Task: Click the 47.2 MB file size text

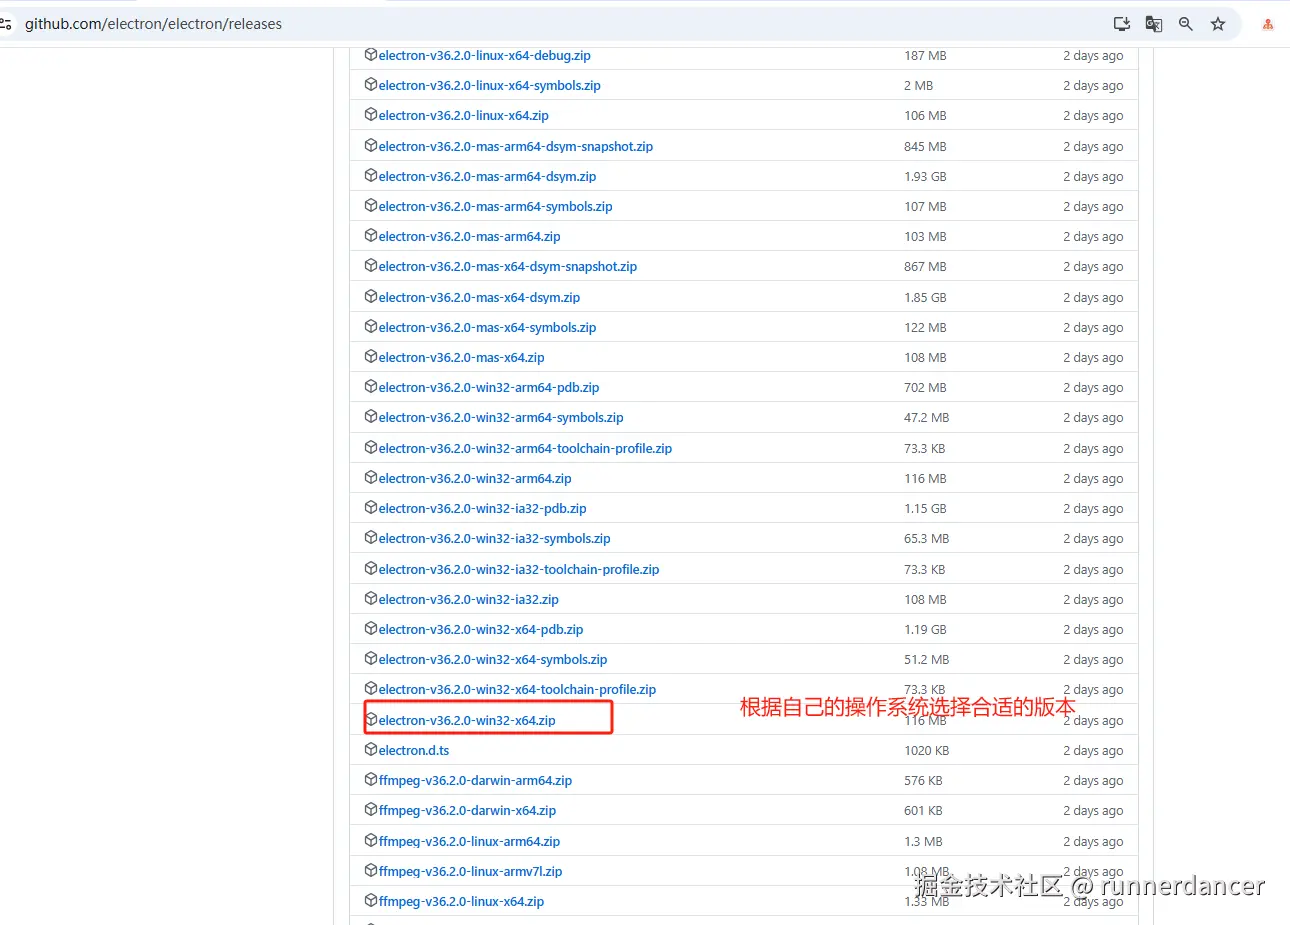Action: (927, 418)
